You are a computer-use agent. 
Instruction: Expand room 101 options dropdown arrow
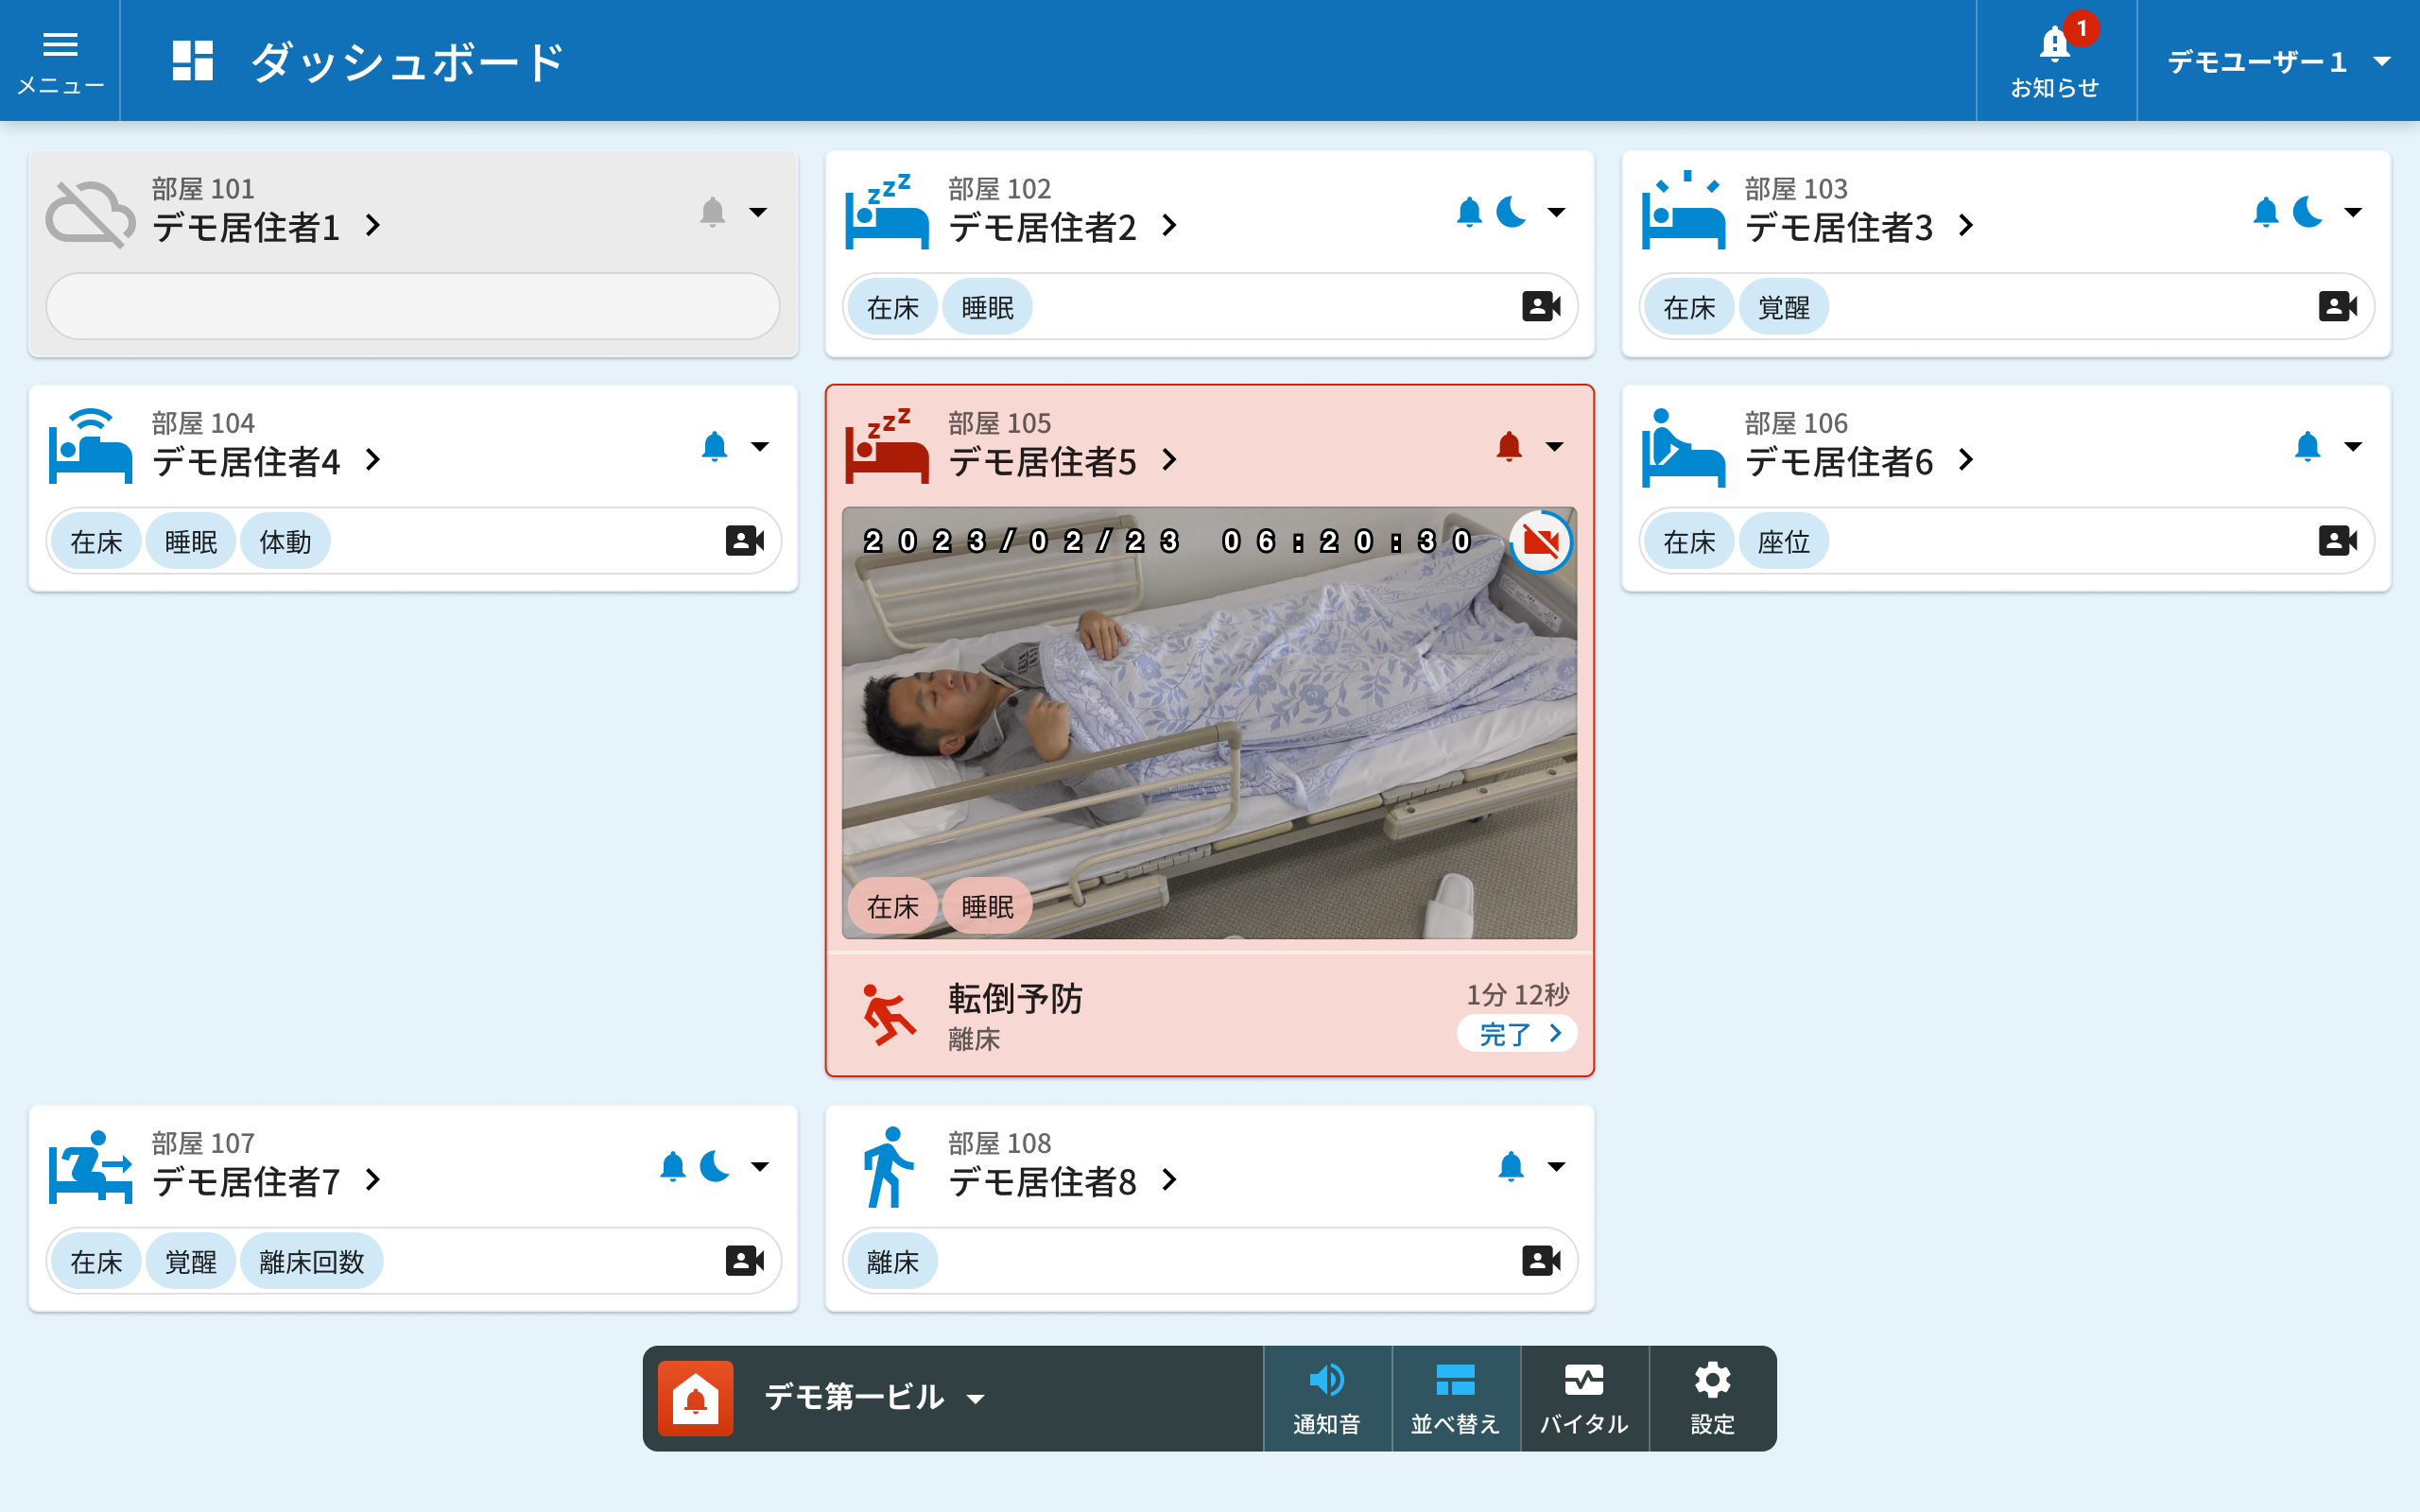coord(759,212)
